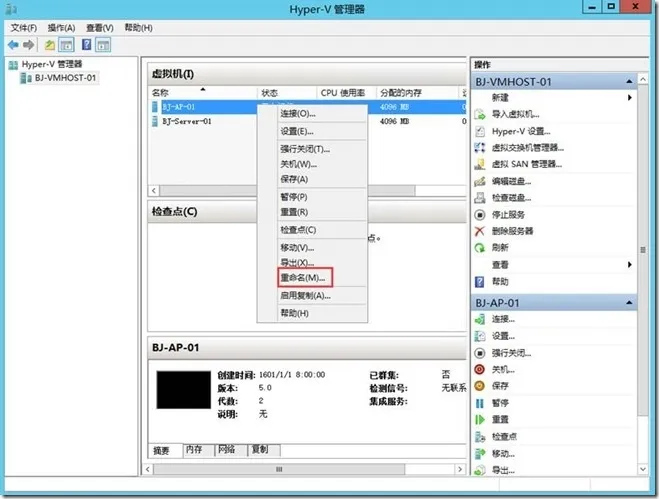659x499 pixels.
Task: Choose 关机(W)... from context menu
Action: coord(311,164)
